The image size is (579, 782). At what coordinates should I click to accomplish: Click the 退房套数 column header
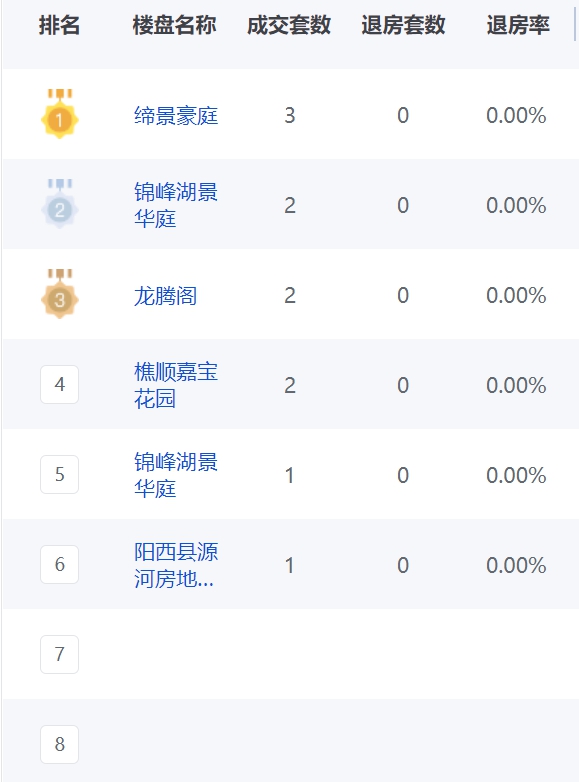click(403, 25)
